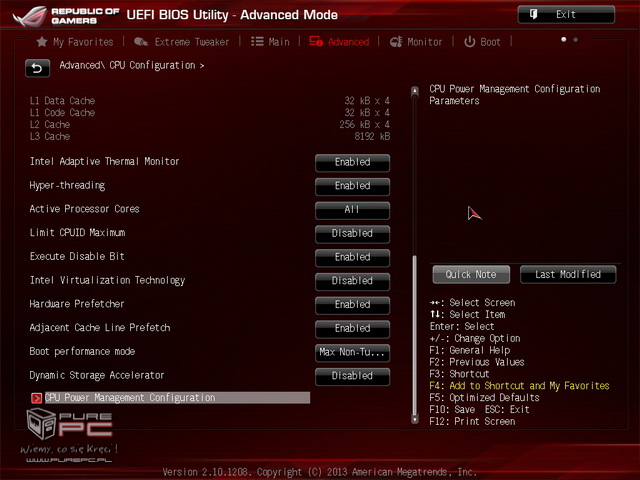Viewport: 640px width, 480px height.
Task: Click the F10: Save hint text
Action: pyautogui.click(x=452, y=409)
